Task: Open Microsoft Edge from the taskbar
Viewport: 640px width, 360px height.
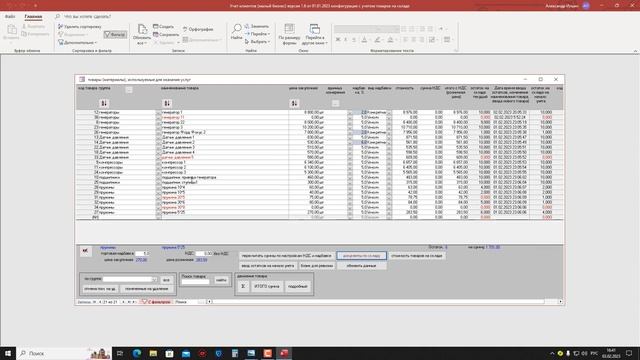Action: click(137, 353)
